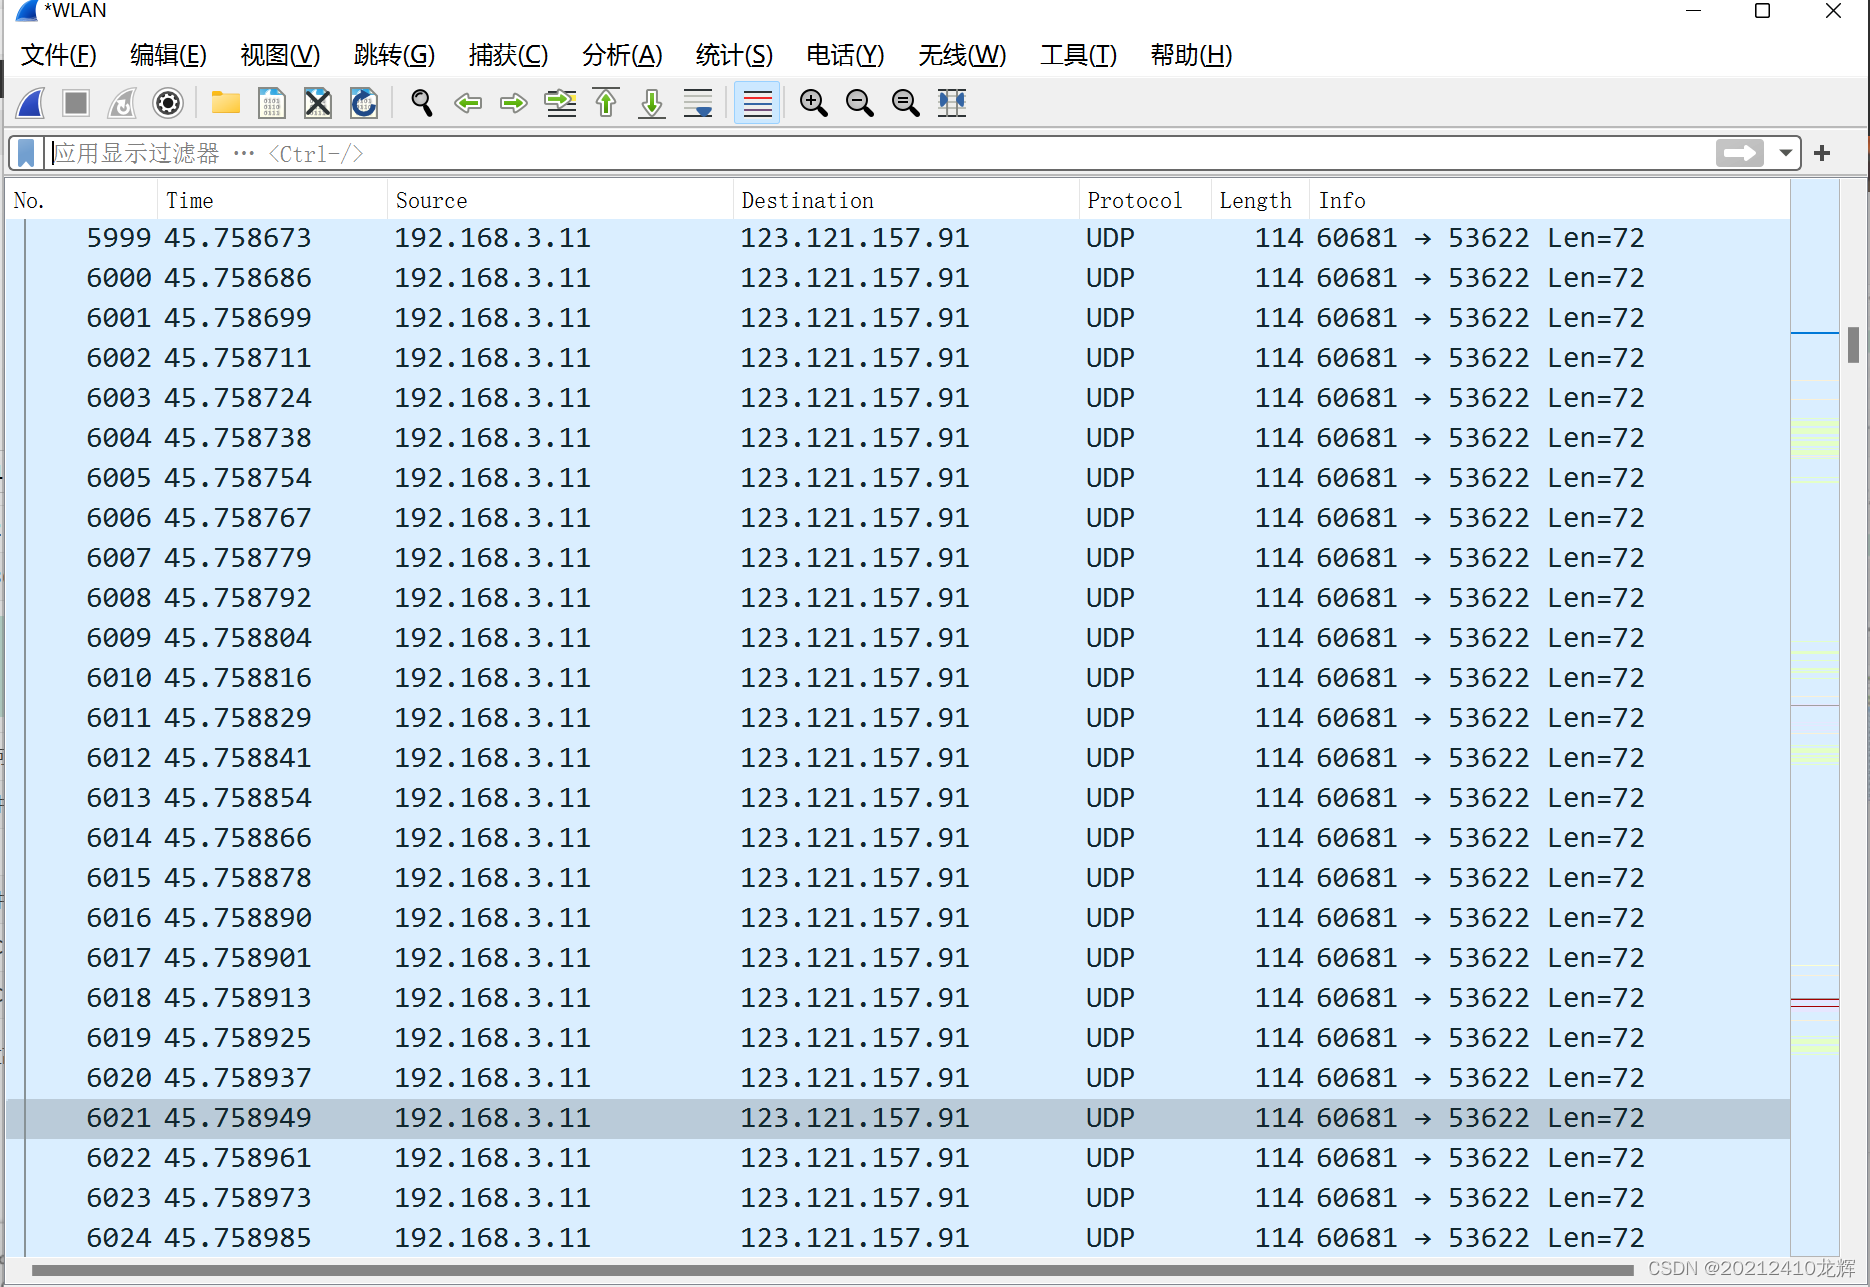
Task: Open the 分析(A) menu
Action: [622, 55]
